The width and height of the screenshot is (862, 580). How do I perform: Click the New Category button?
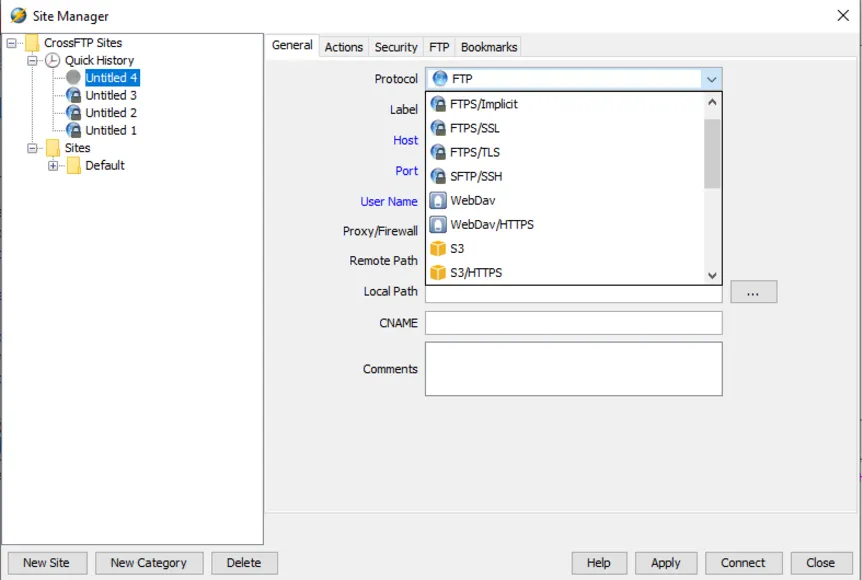149,563
